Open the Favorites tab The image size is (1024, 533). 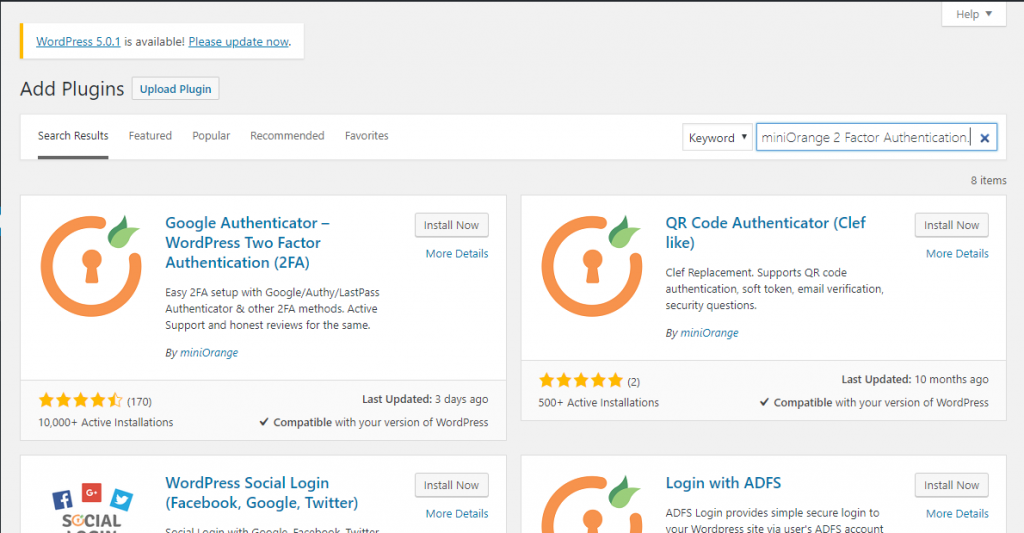tap(366, 136)
